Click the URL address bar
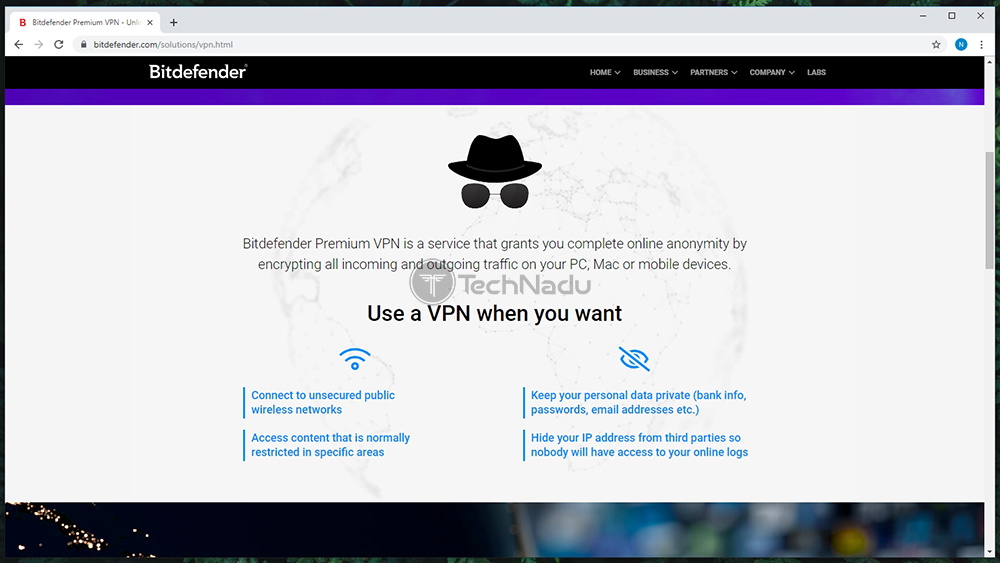The width and height of the screenshot is (1000, 563). tap(504, 45)
